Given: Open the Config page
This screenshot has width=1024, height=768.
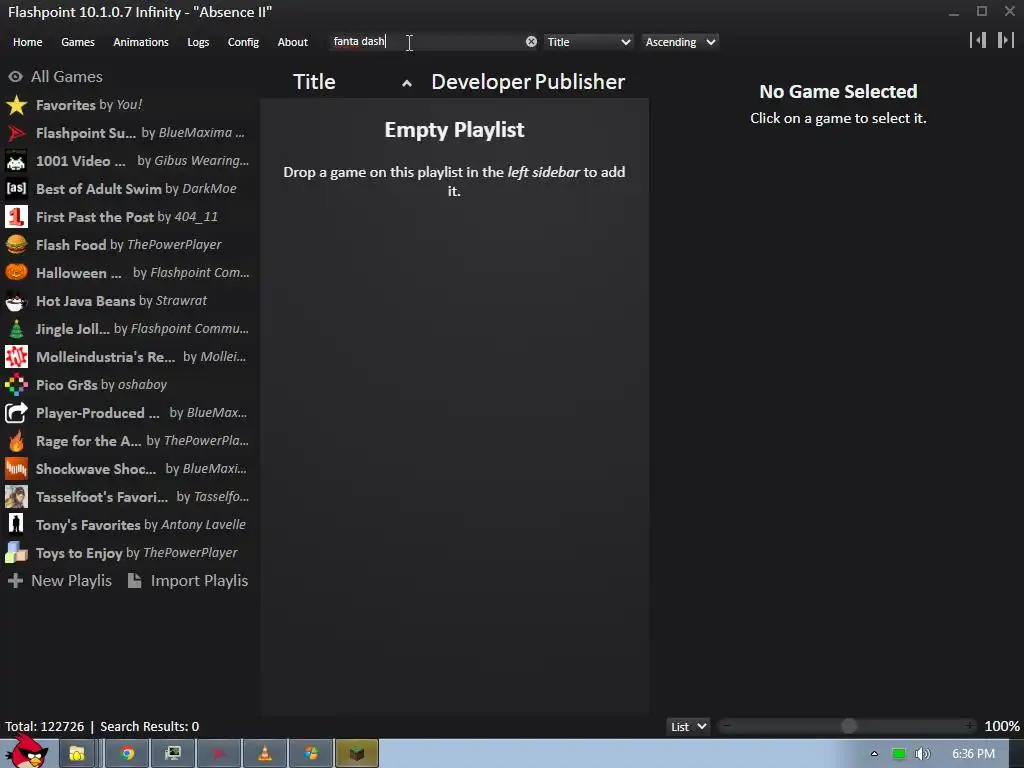Looking at the screenshot, I should point(243,42).
